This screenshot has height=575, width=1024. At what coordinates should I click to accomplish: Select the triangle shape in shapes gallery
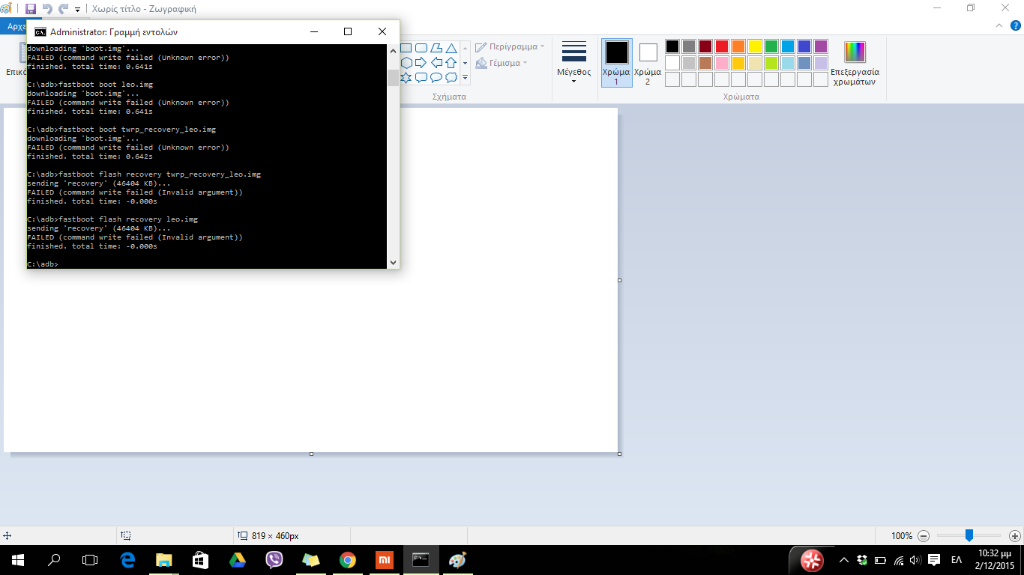[451, 47]
